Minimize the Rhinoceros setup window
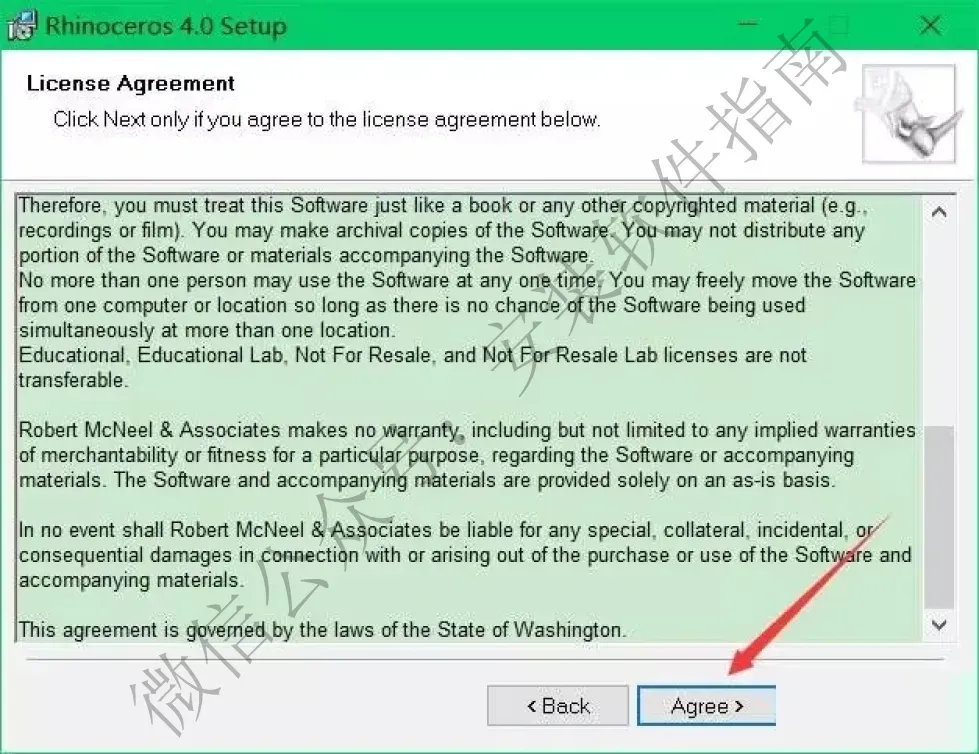The image size is (979, 754). point(747,25)
